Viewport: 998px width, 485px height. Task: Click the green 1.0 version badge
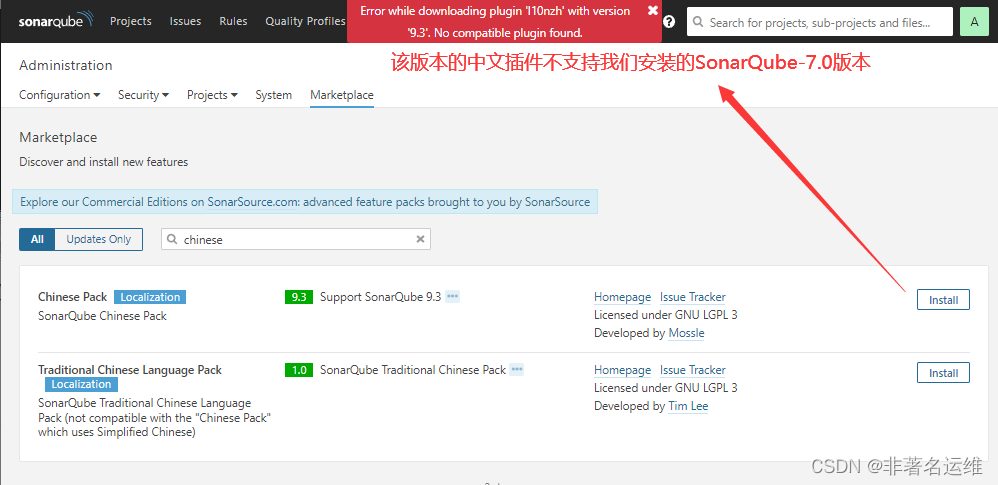coord(299,370)
